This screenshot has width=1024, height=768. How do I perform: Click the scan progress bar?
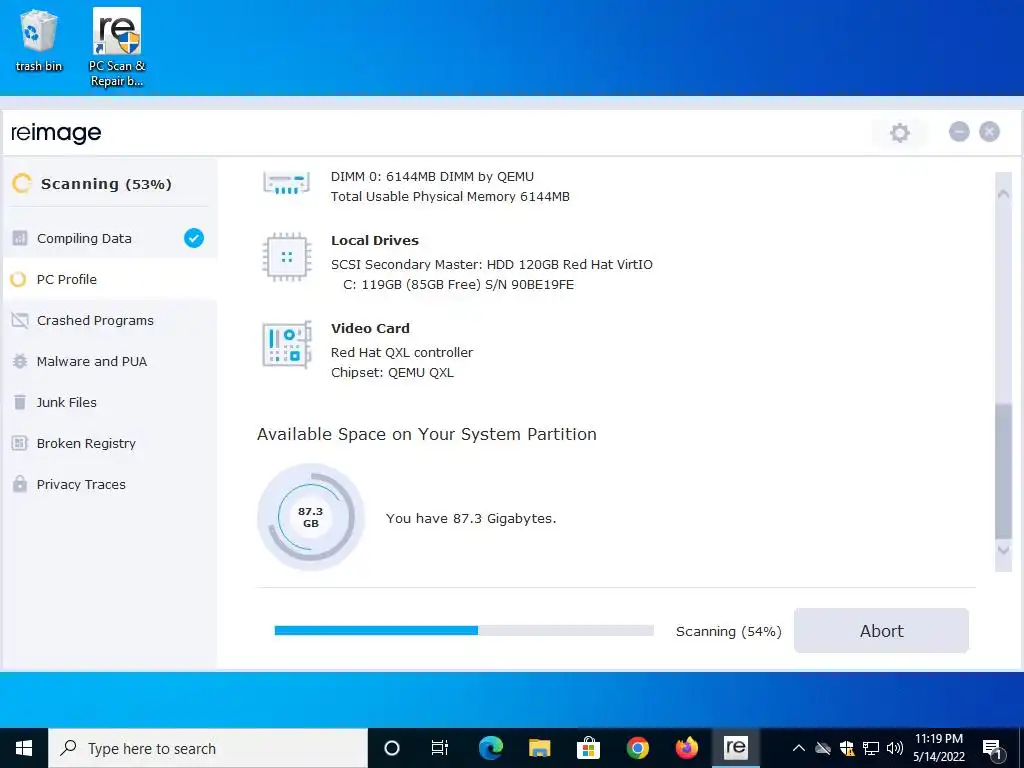pyautogui.click(x=464, y=630)
